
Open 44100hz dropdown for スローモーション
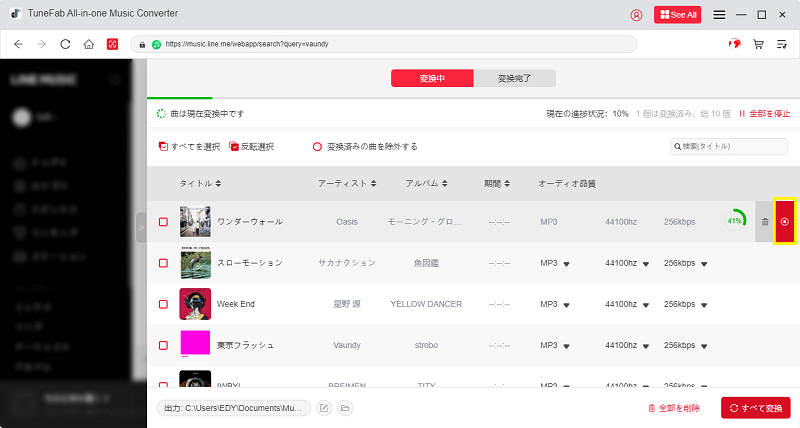click(x=627, y=263)
